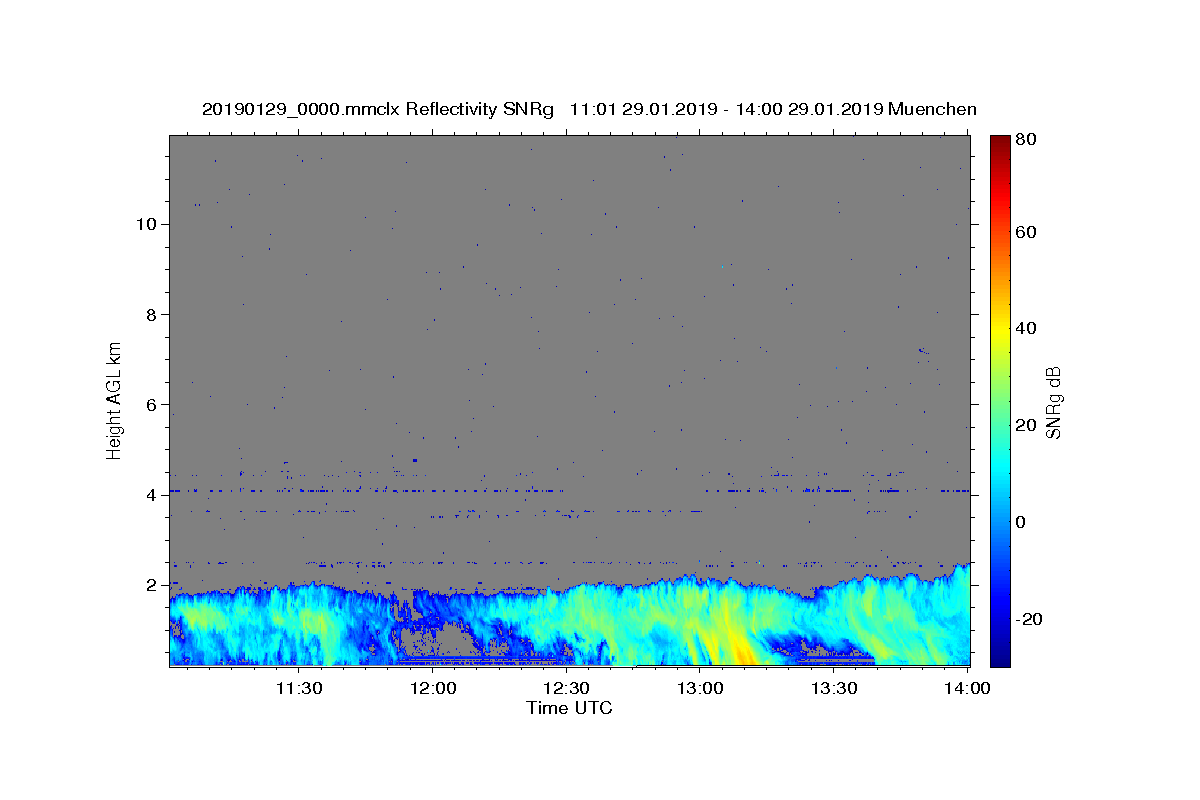Click the 11:30 time tick label
1200x800 pixels.
(298, 688)
